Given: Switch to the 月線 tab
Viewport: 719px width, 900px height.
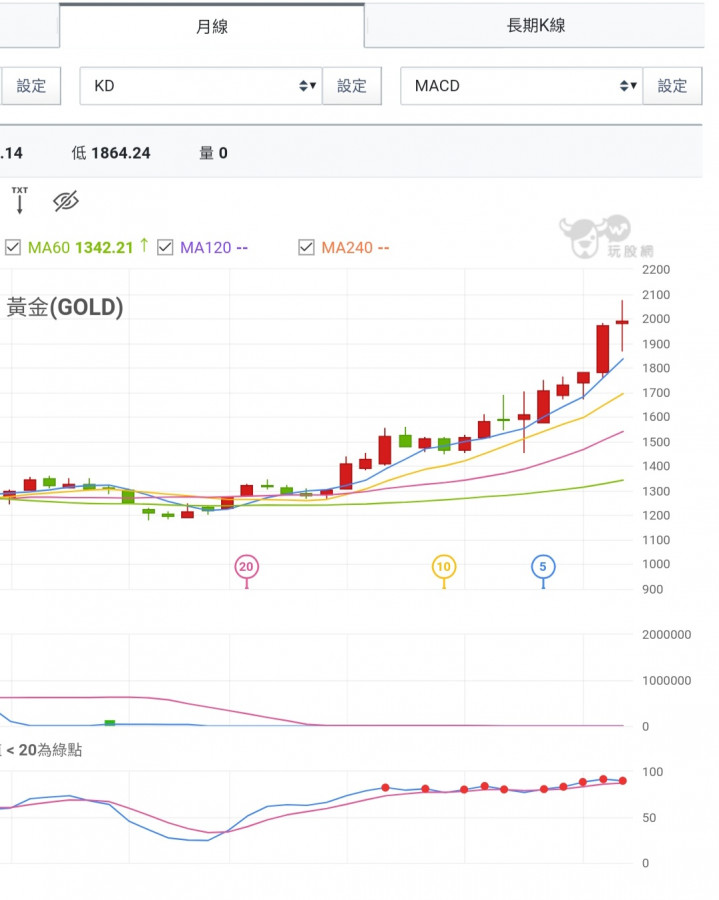Looking at the screenshot, I should pyautogui.click(x=211, y=26).
